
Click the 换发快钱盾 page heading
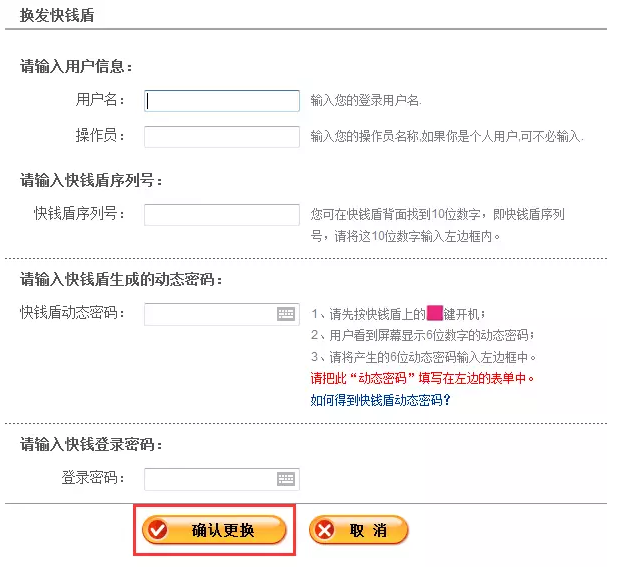(x=57, y=15)
